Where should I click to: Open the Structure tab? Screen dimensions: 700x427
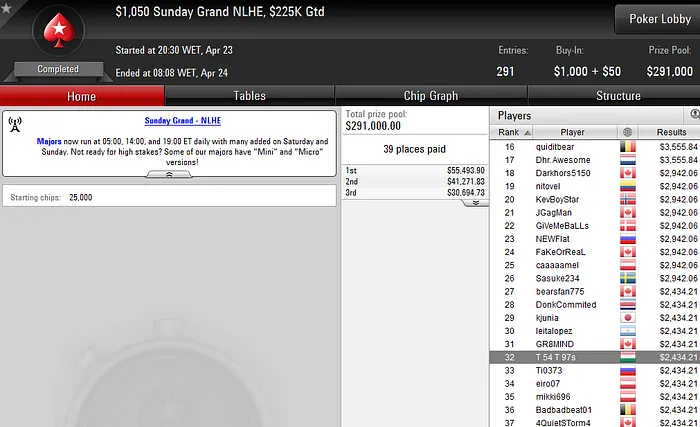coord(618,96)
